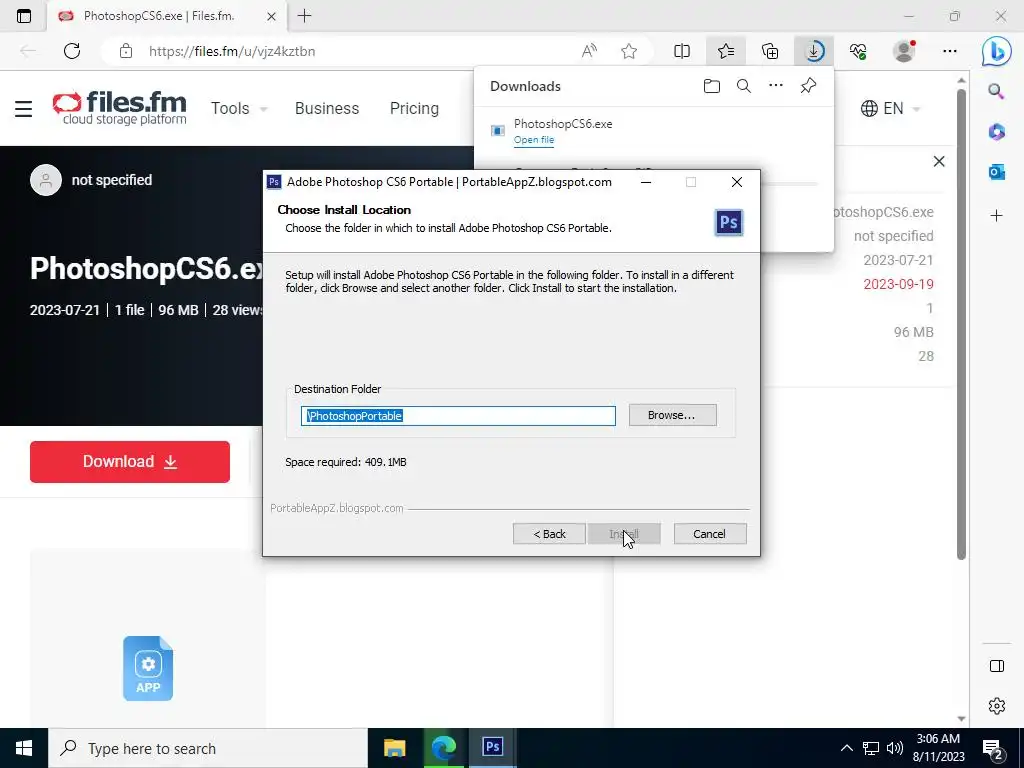Click the red Download button
The image size is (1024, 768).
click(129, 462)
